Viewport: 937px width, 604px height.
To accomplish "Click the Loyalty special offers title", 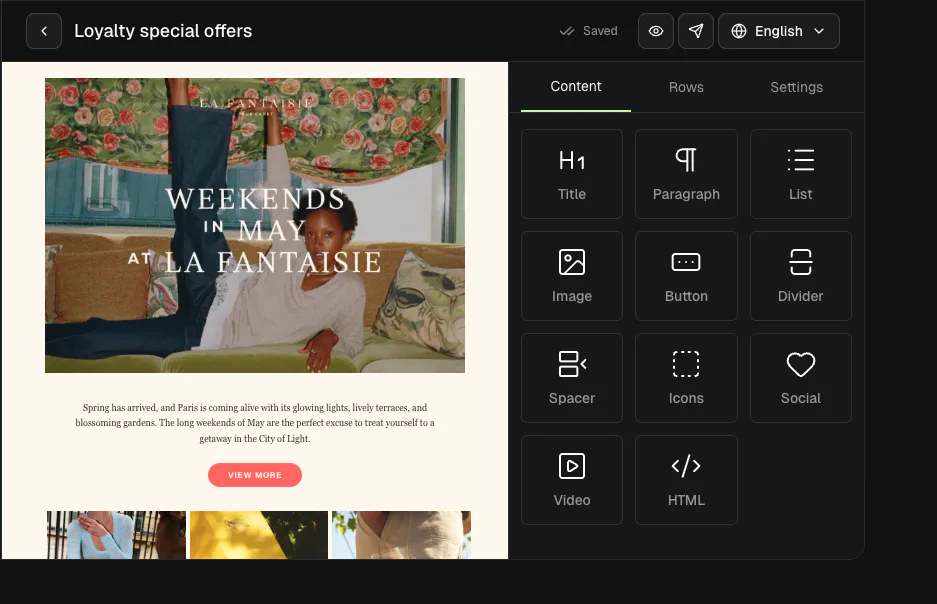I will tap(163, 31).
